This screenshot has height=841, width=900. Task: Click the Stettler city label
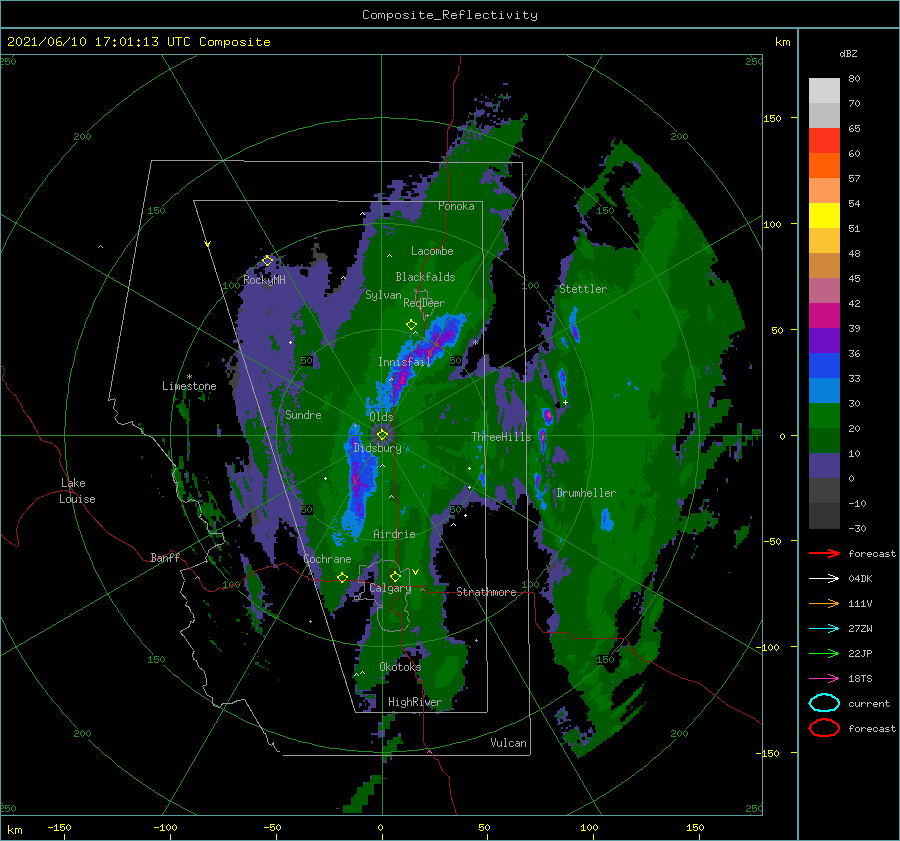(583, 289)
